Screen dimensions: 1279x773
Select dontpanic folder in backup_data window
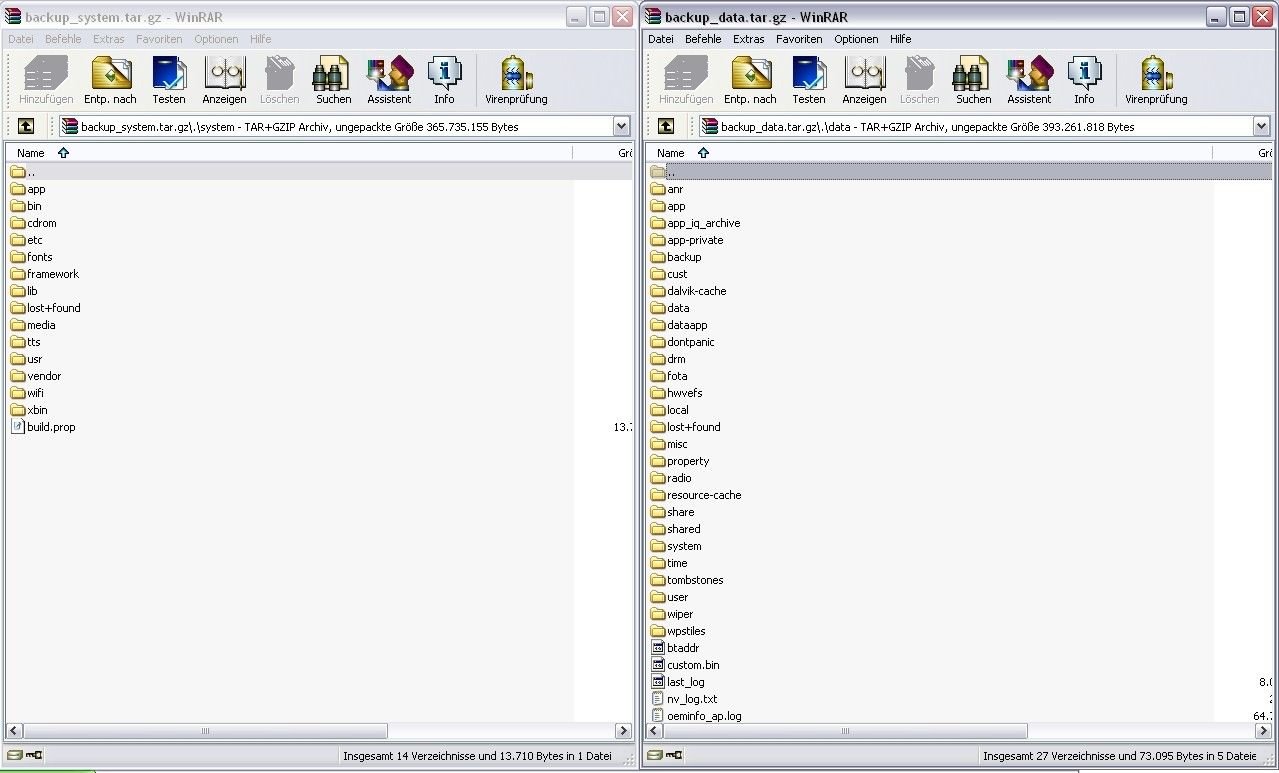coord(683,342)
